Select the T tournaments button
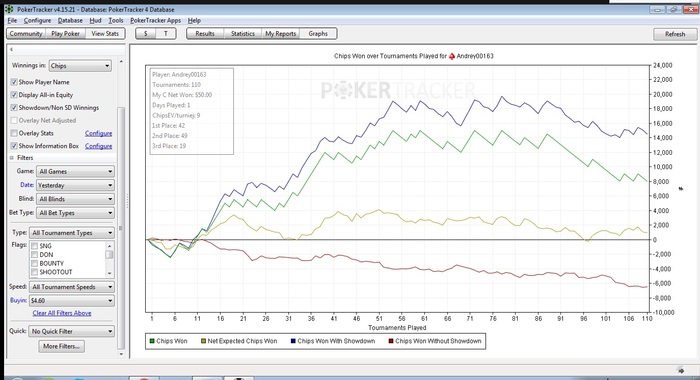Screen dimensions: 700x380 [x=166, y=33]
